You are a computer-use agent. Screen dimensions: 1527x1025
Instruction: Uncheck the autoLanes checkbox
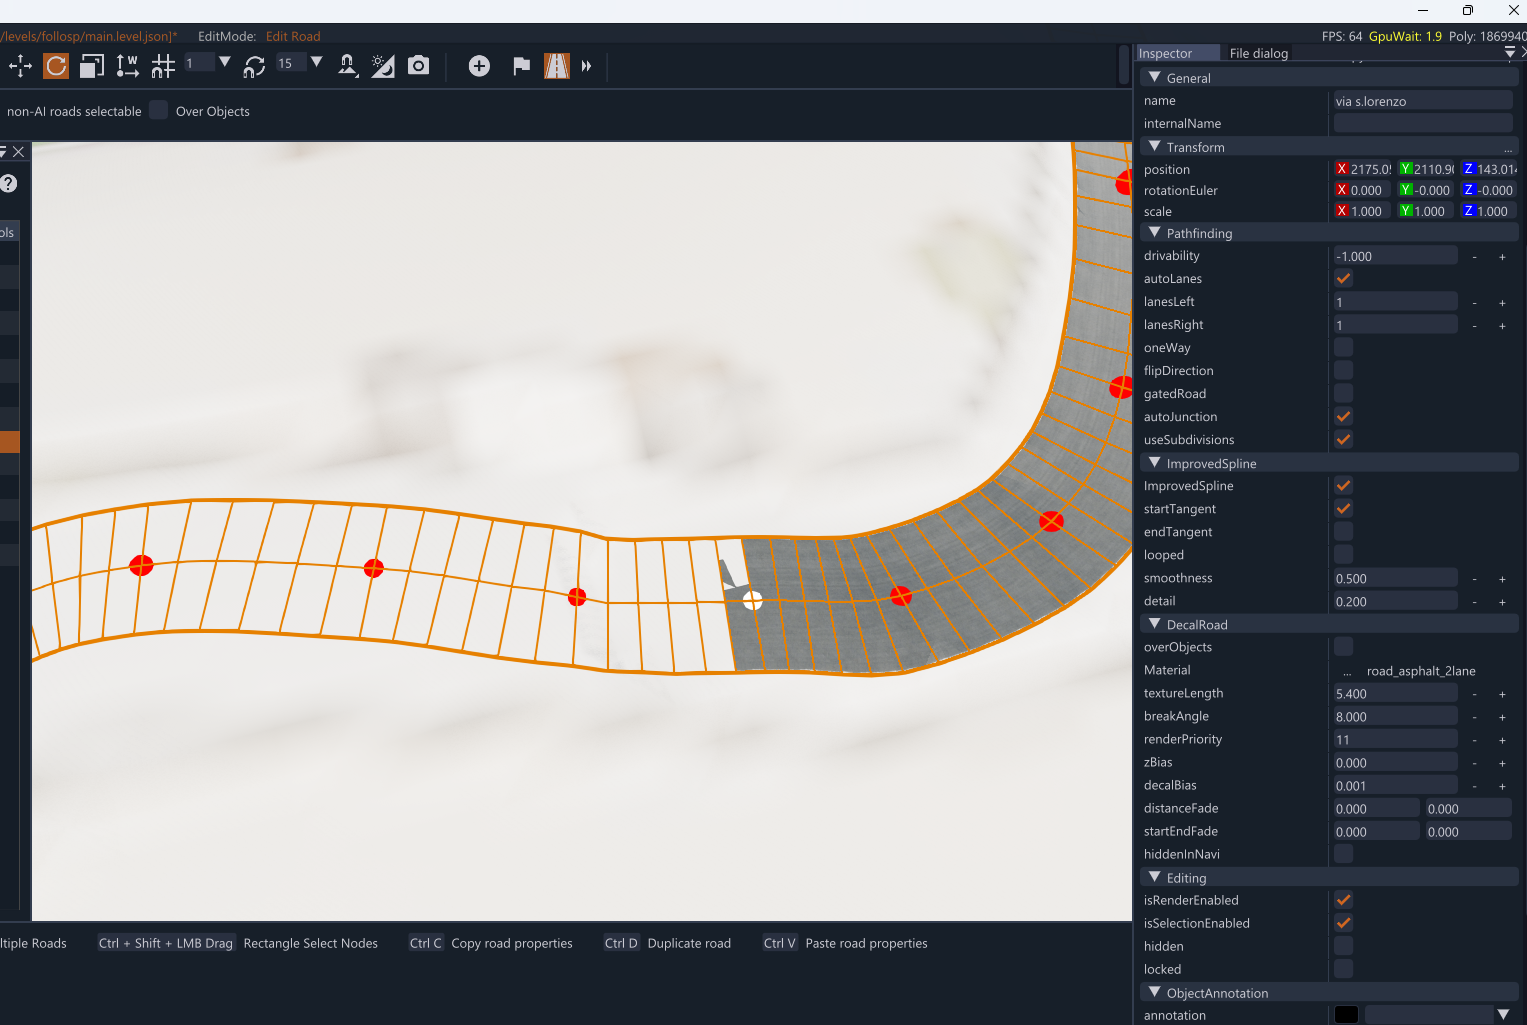[x=1343, y=278]
